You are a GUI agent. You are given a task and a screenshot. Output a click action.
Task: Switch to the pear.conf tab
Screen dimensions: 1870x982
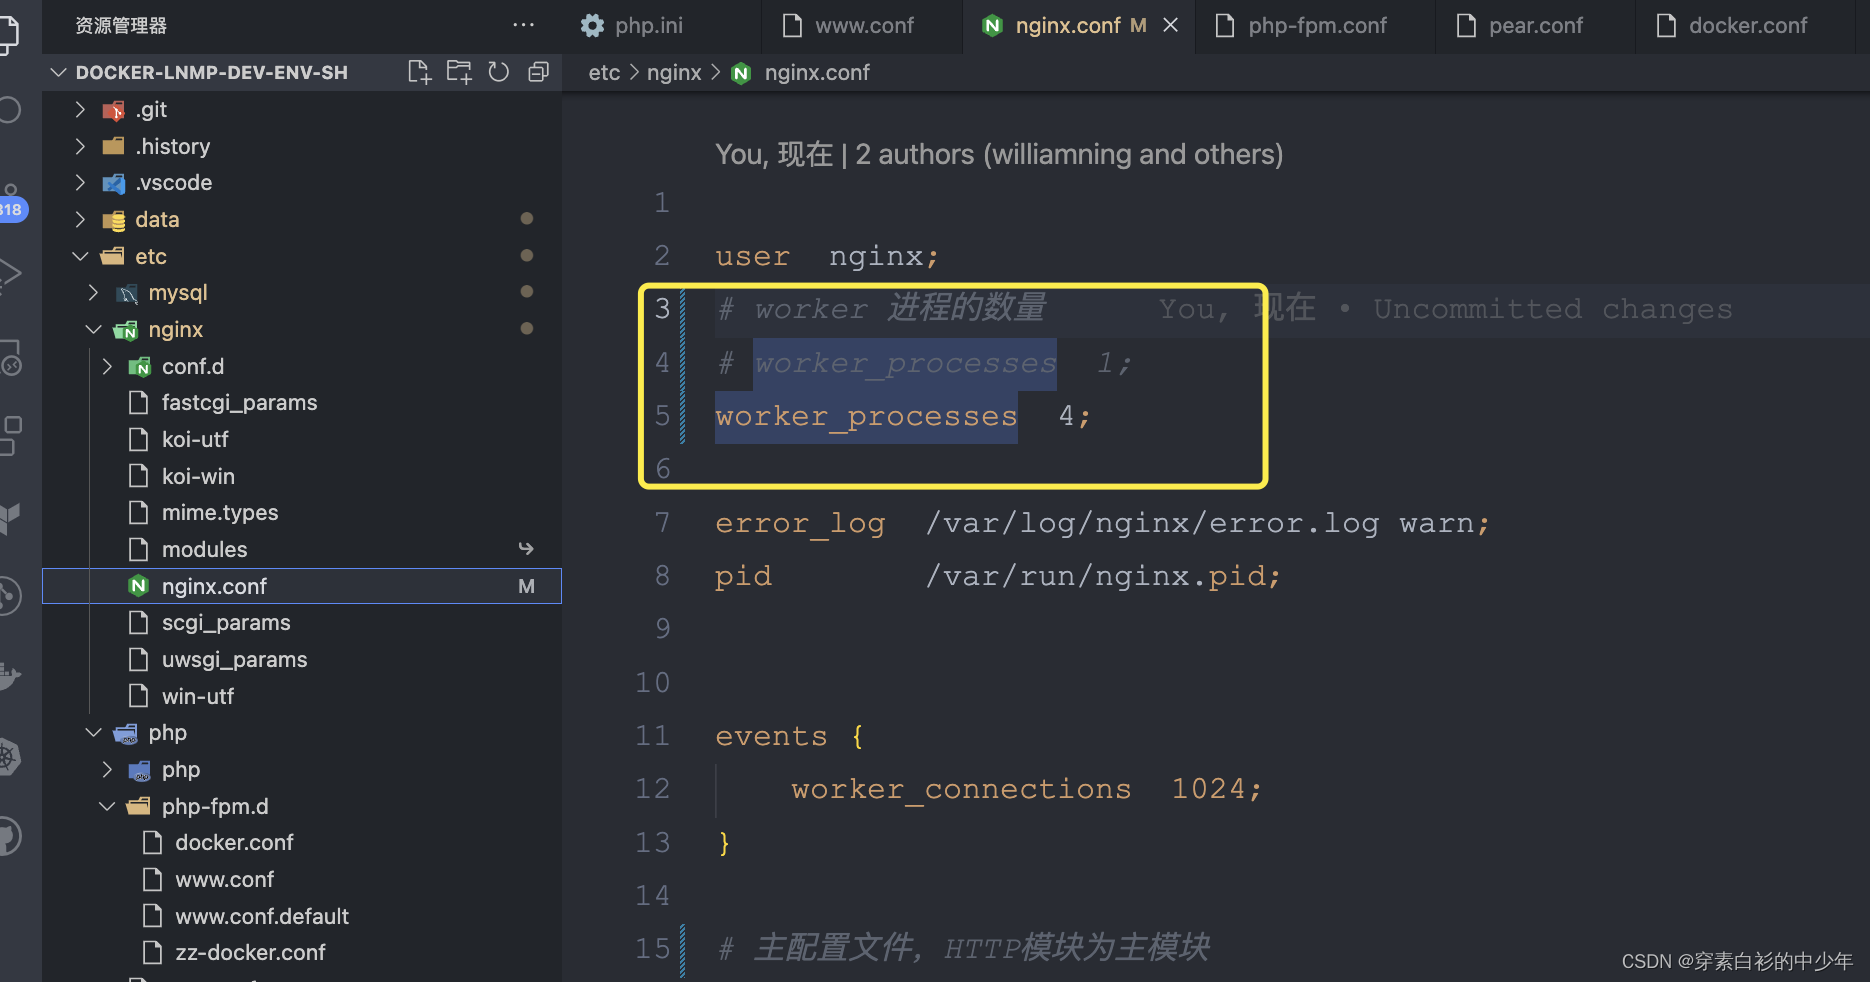(x=1535, y=26)
